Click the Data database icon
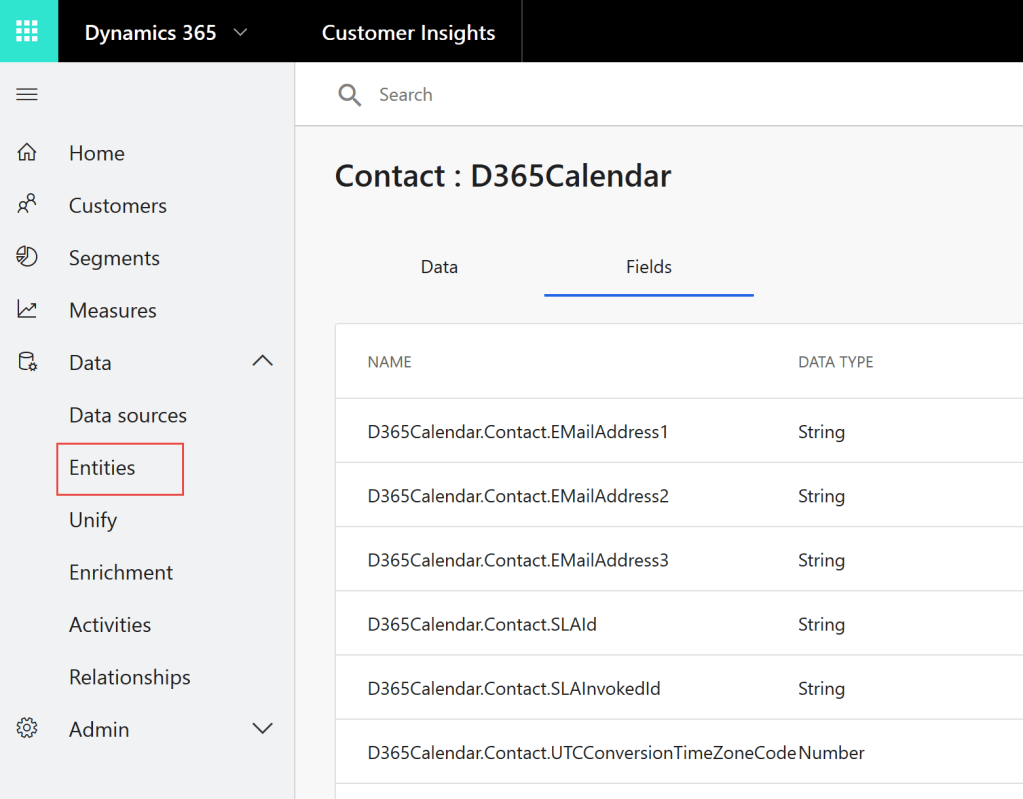 point(27,362)
